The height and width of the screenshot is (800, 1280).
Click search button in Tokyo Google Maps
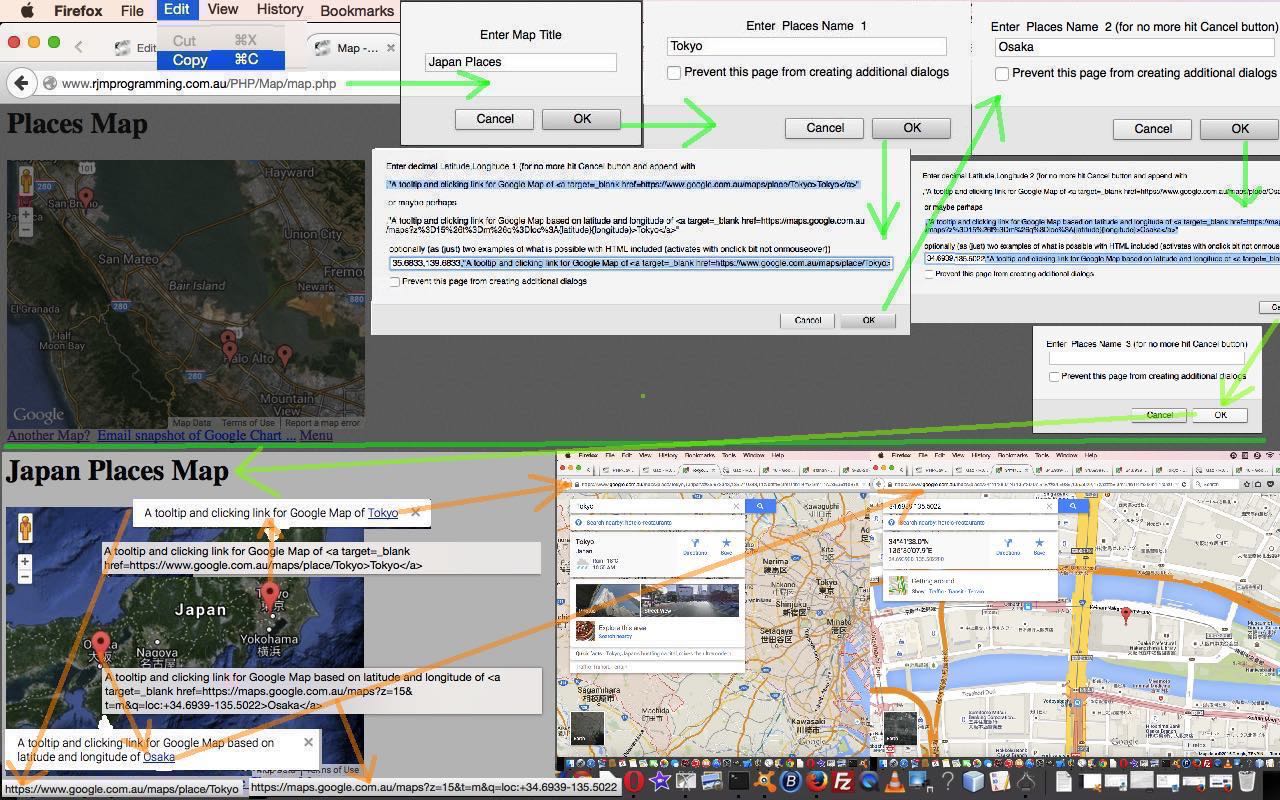(x=760, y=506)
